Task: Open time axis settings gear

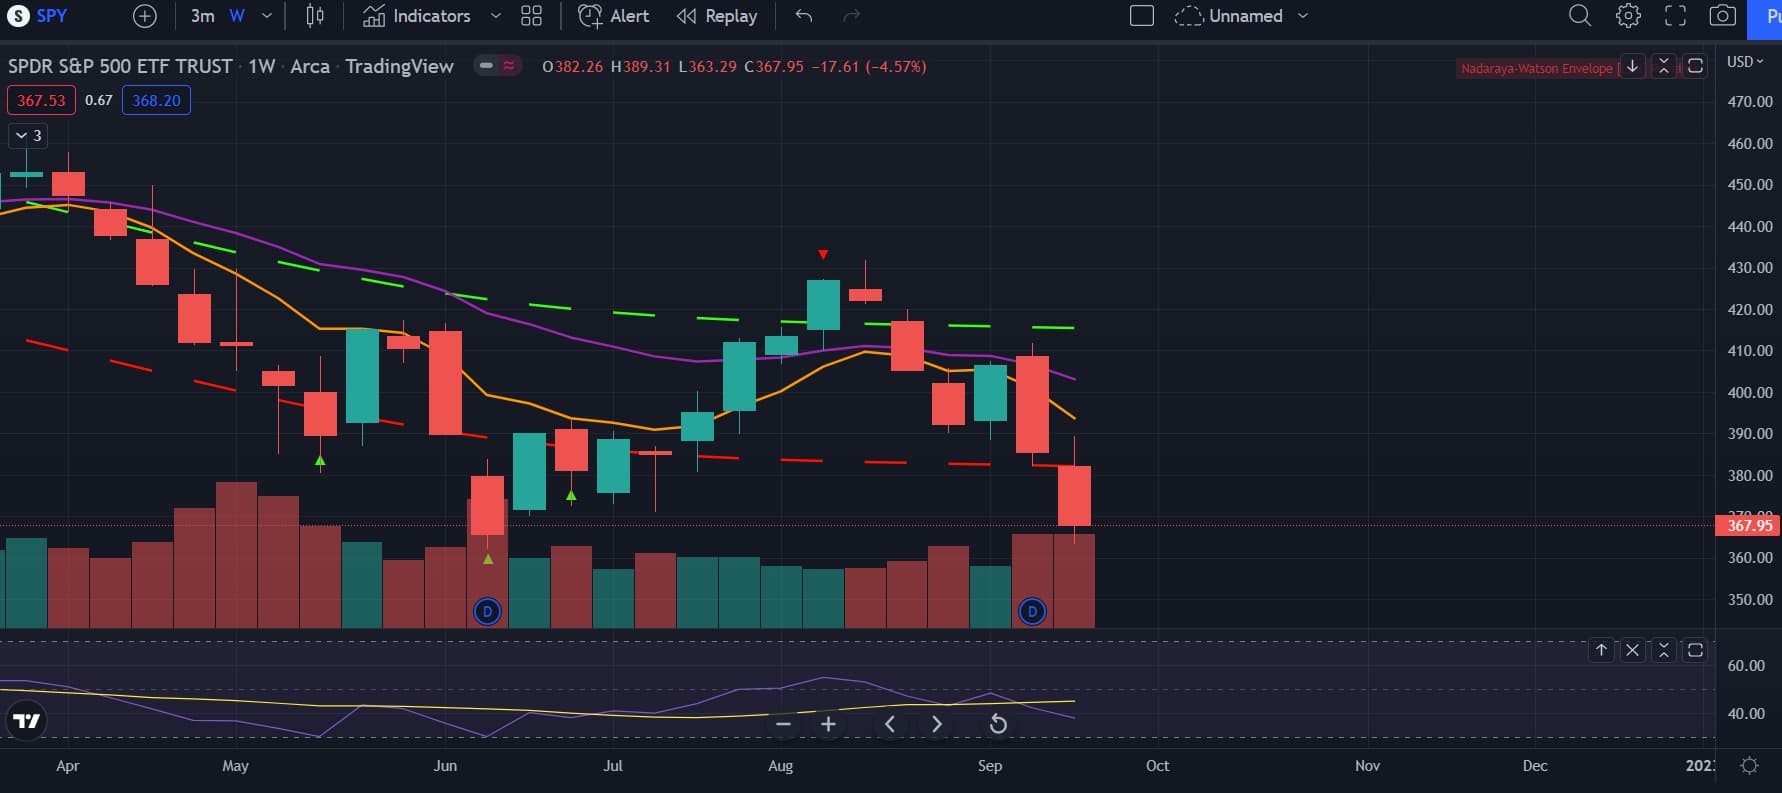Action: (1749, 765)
